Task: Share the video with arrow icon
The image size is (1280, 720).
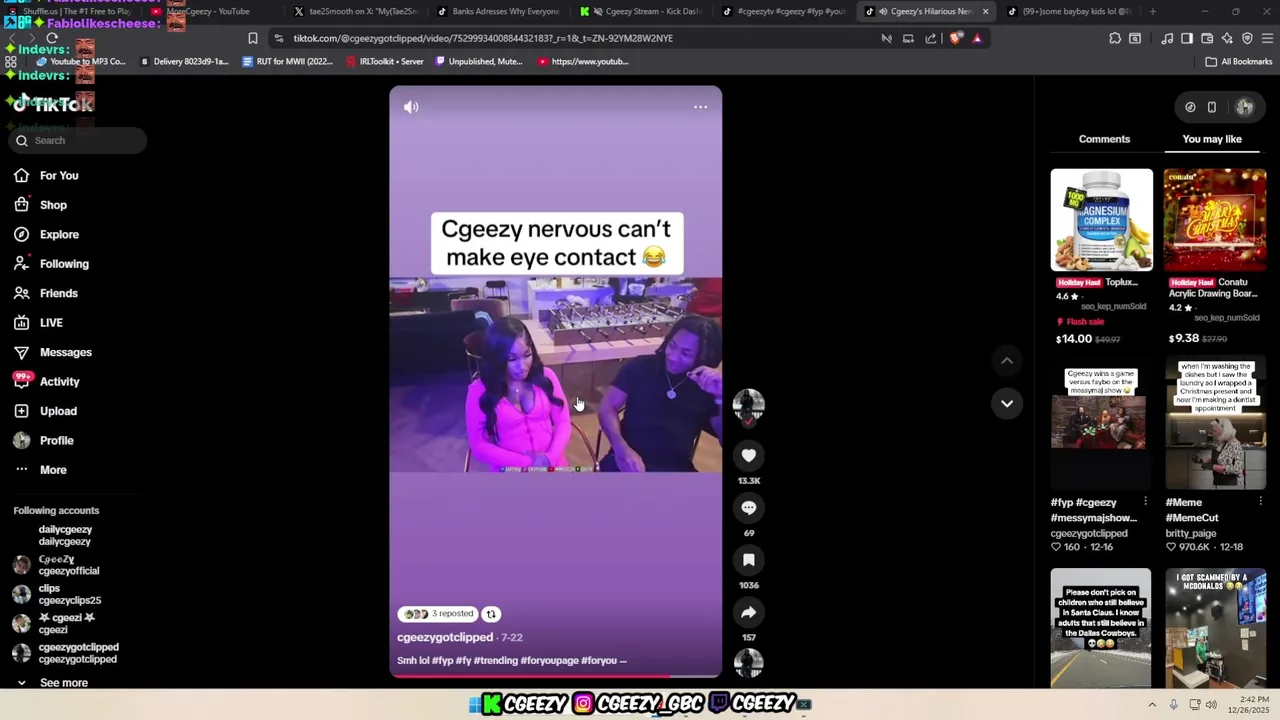Action: (748, 612)
